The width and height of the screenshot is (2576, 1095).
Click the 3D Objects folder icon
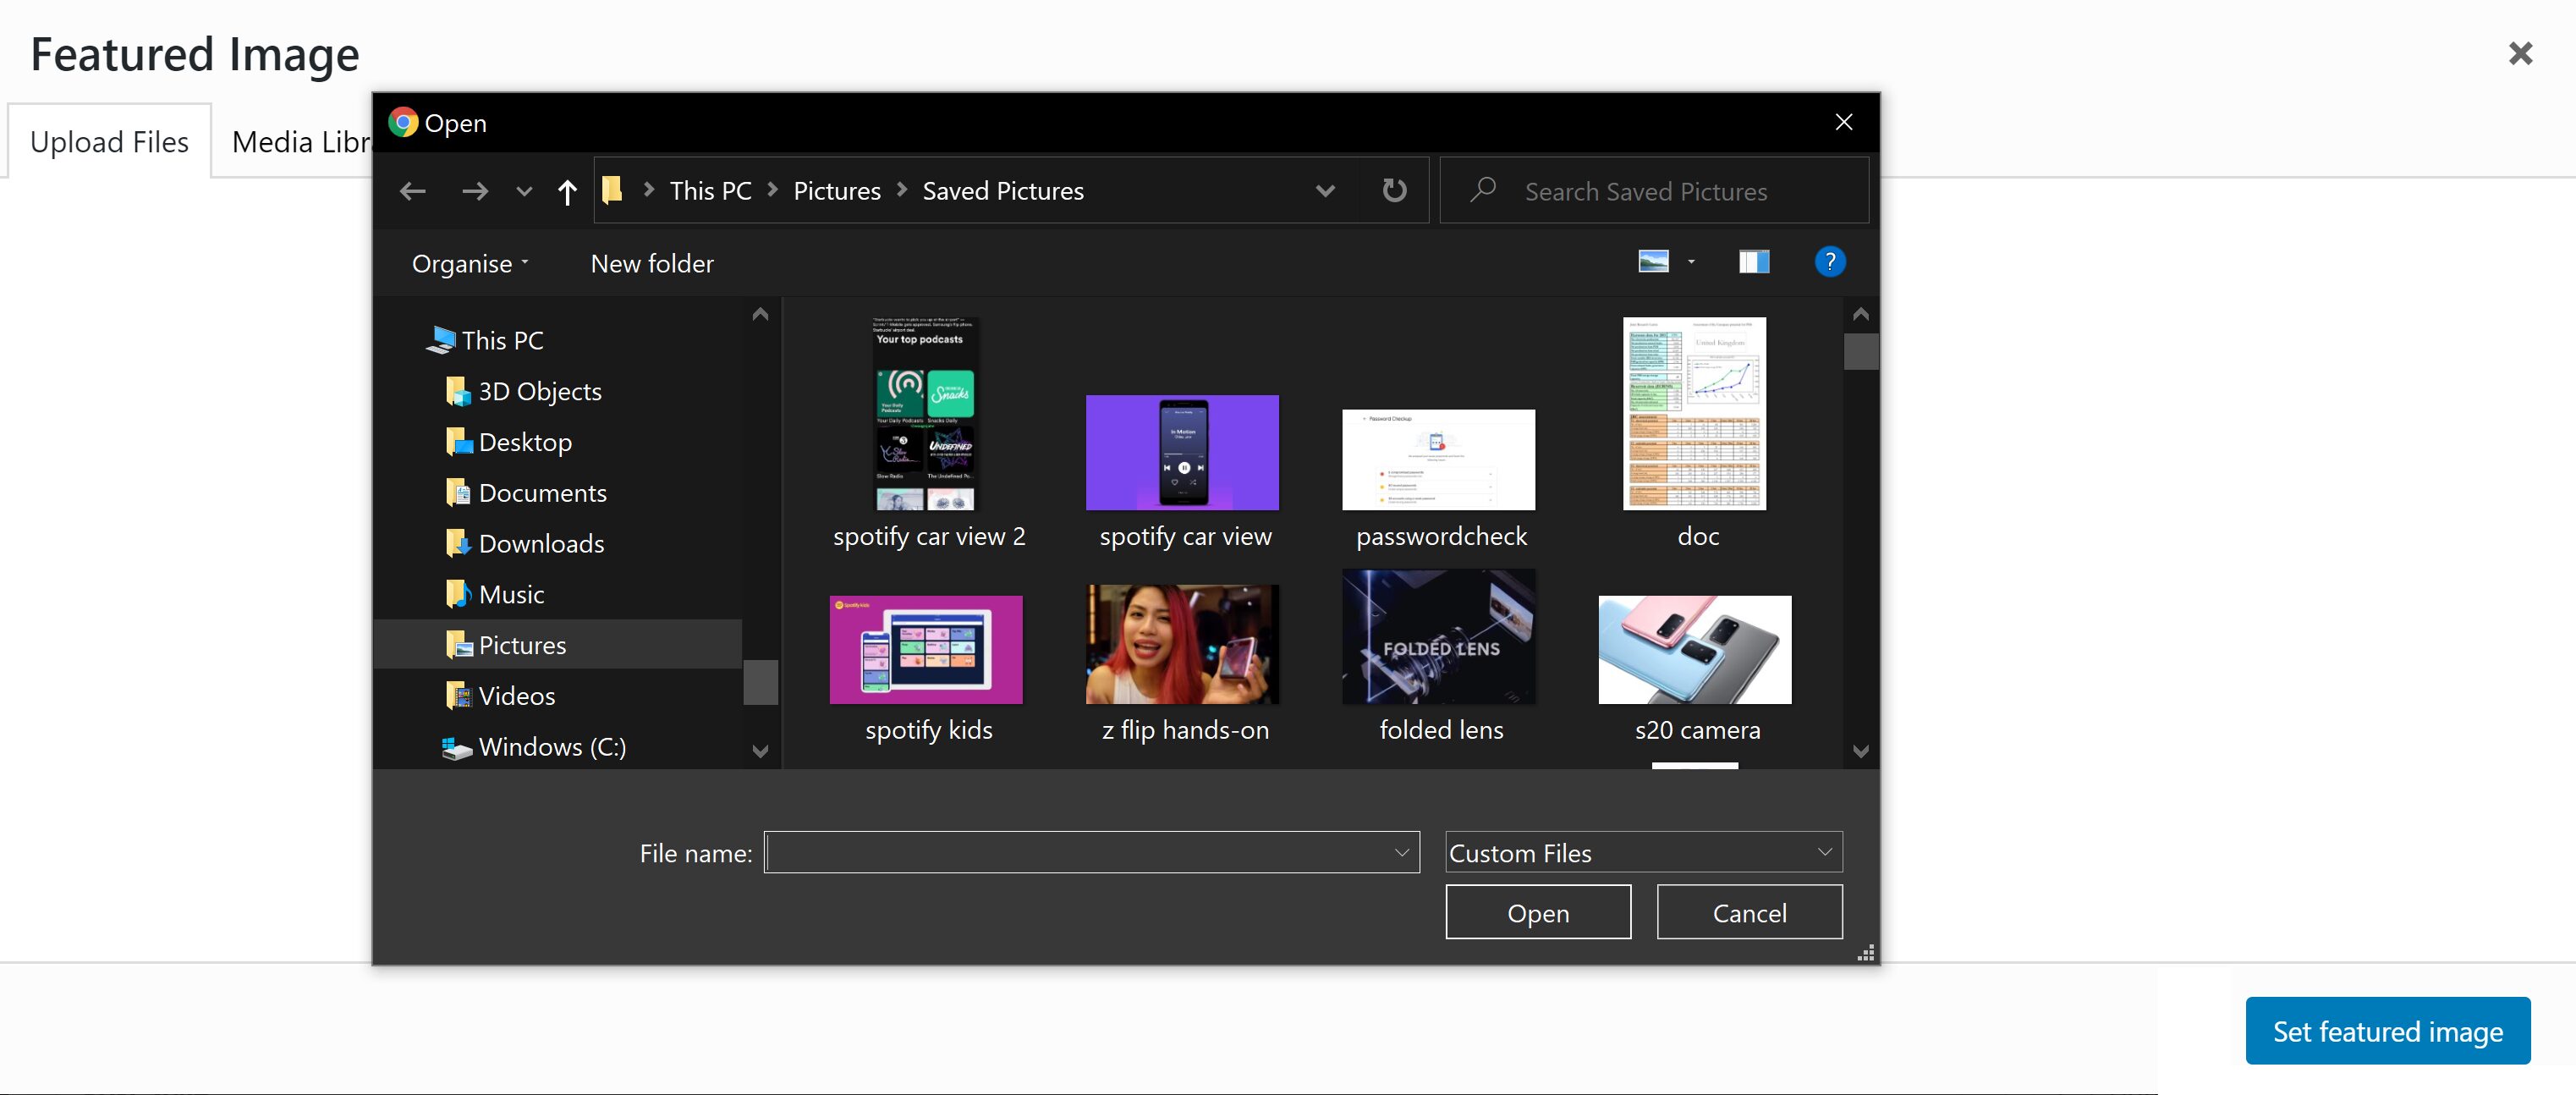point(458,391)
